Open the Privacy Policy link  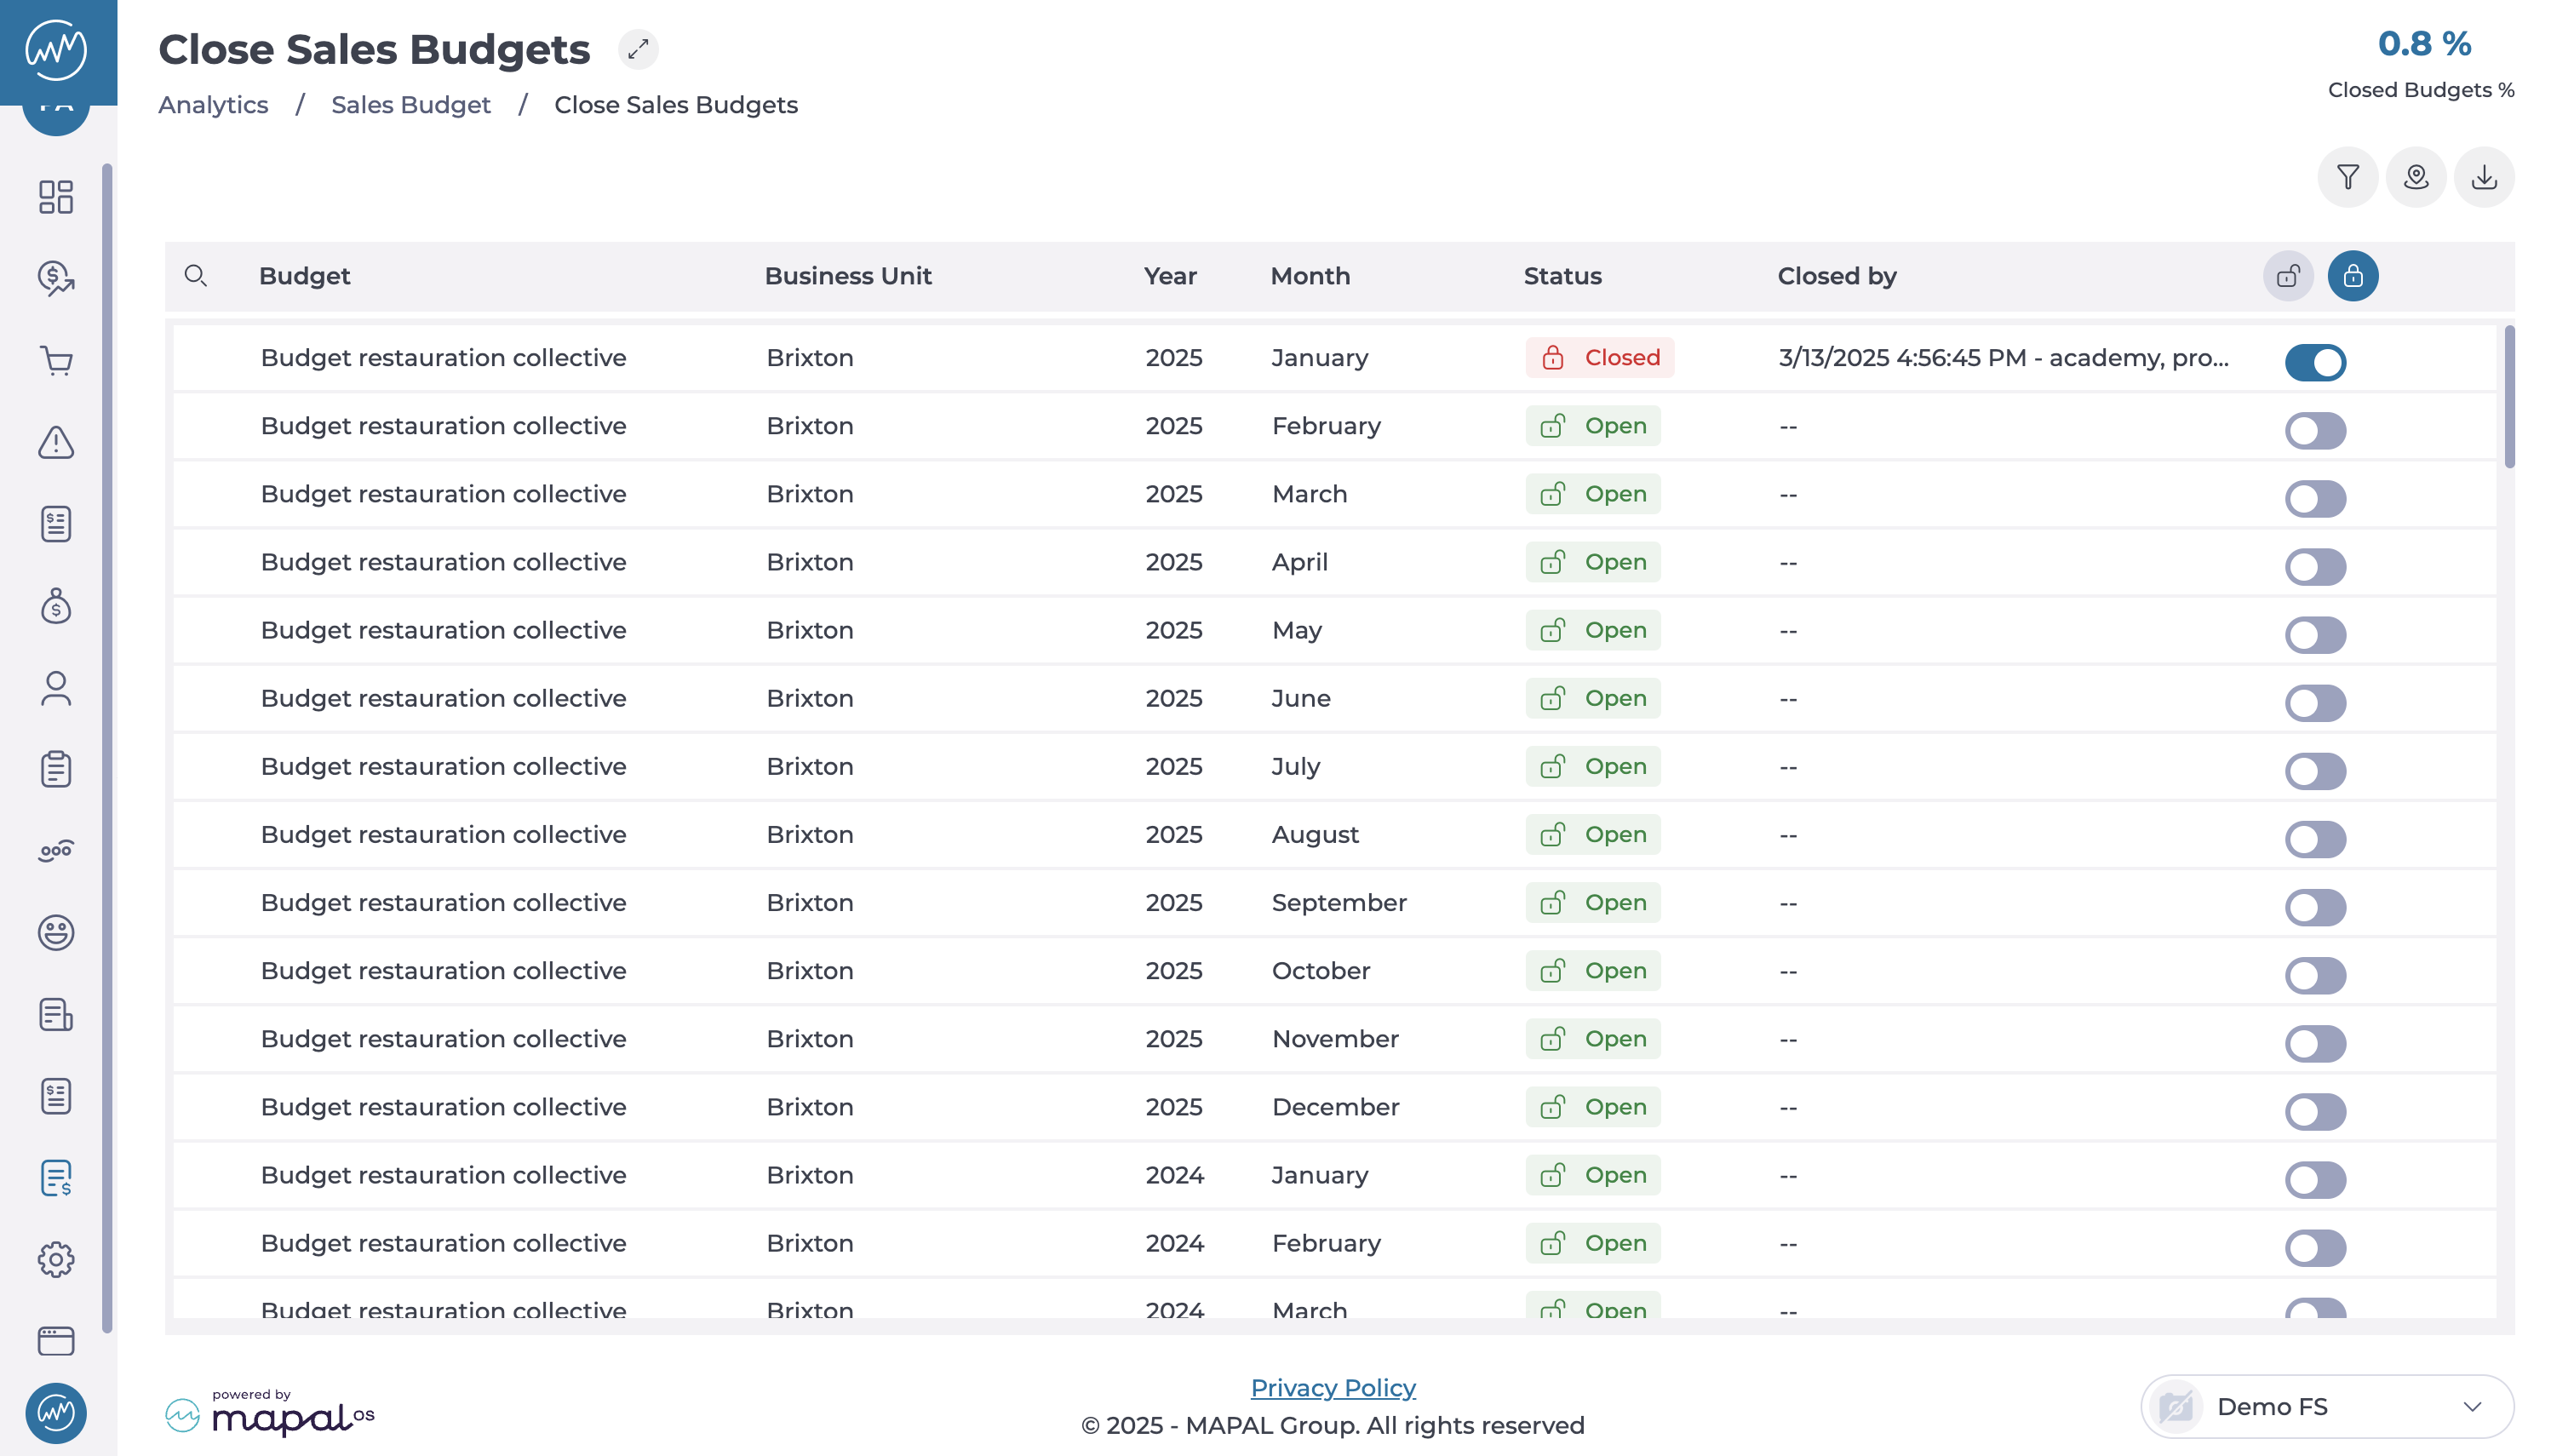[1332, 1388]
